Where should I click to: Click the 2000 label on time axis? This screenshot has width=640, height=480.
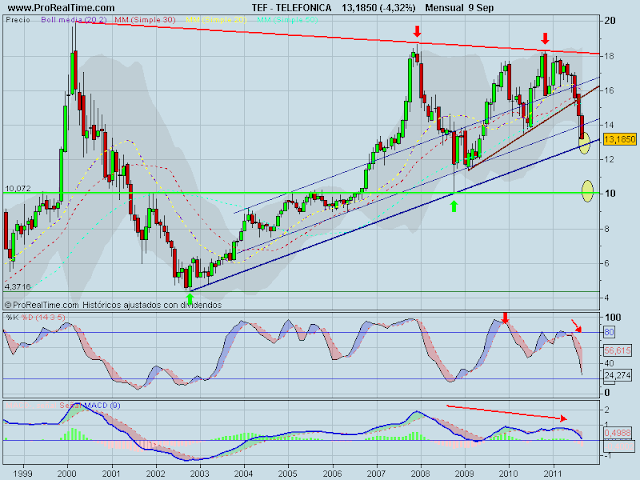[x=67, y=473]
